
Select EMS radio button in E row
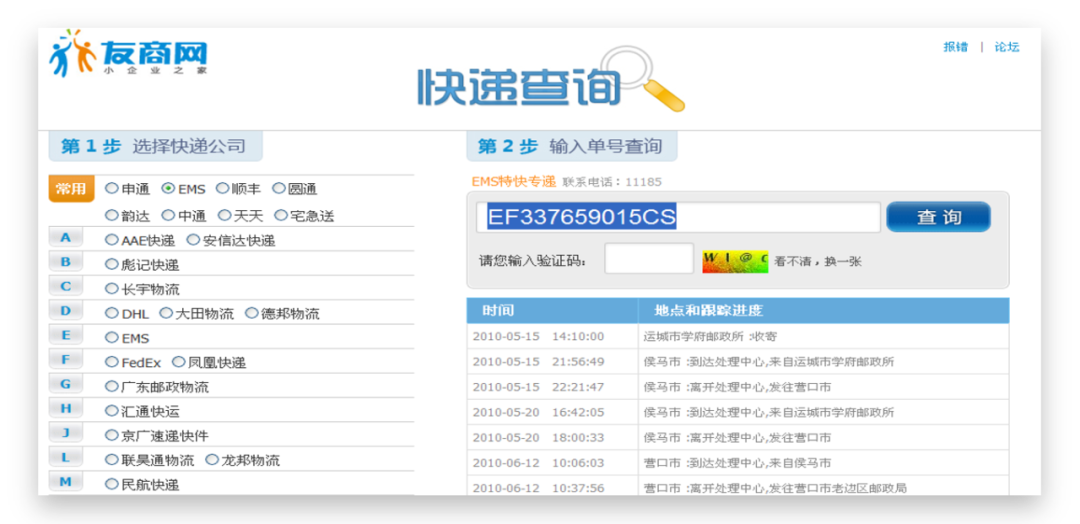tap(112, 337)
